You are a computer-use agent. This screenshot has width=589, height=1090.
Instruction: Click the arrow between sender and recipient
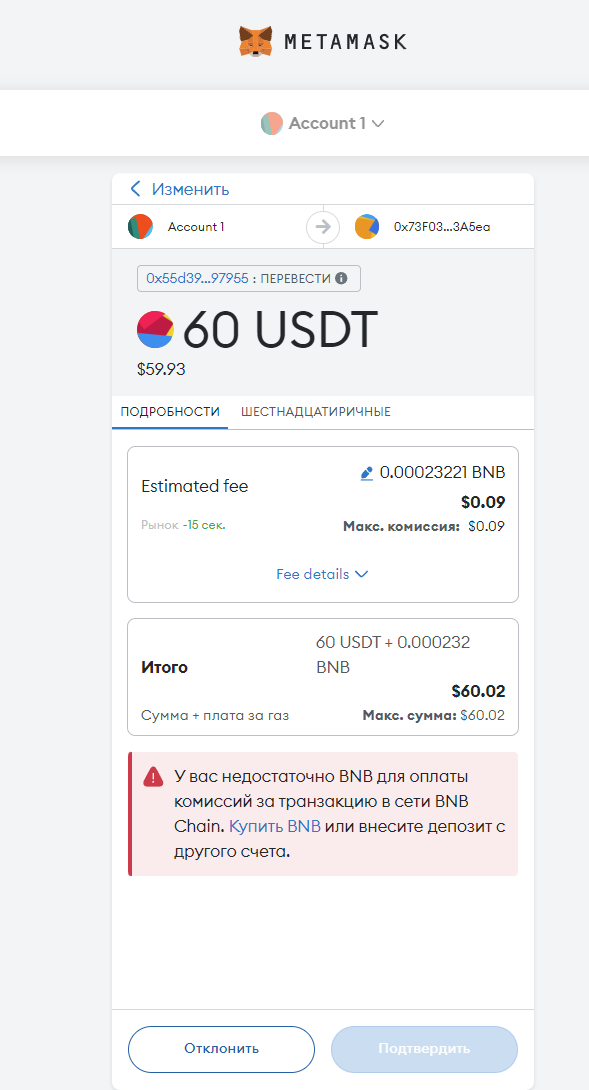[323, 227]
